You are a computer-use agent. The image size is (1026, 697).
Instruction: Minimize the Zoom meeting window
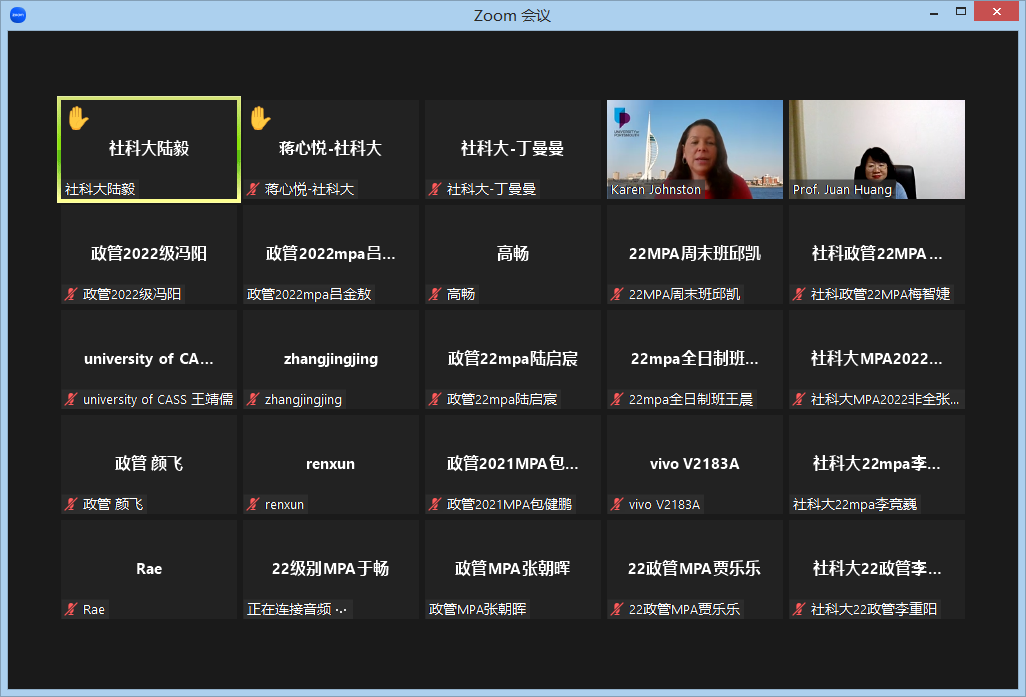934,12
